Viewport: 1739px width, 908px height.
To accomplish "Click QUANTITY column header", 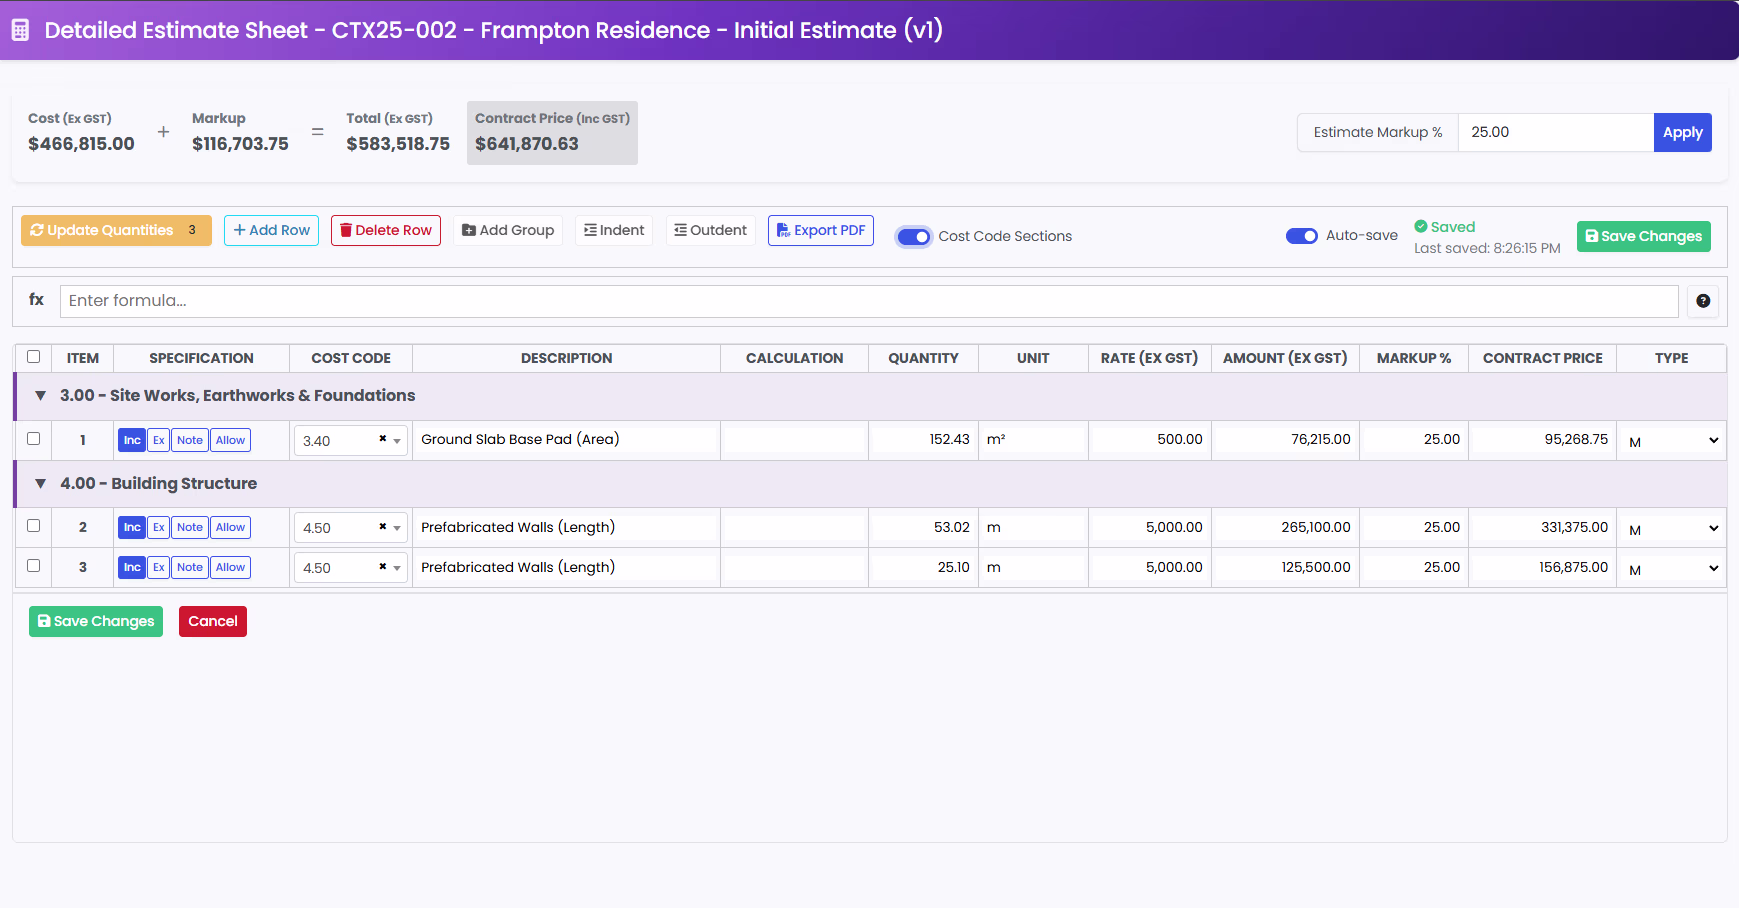I will pyautogui.click(x=923, y=358).
